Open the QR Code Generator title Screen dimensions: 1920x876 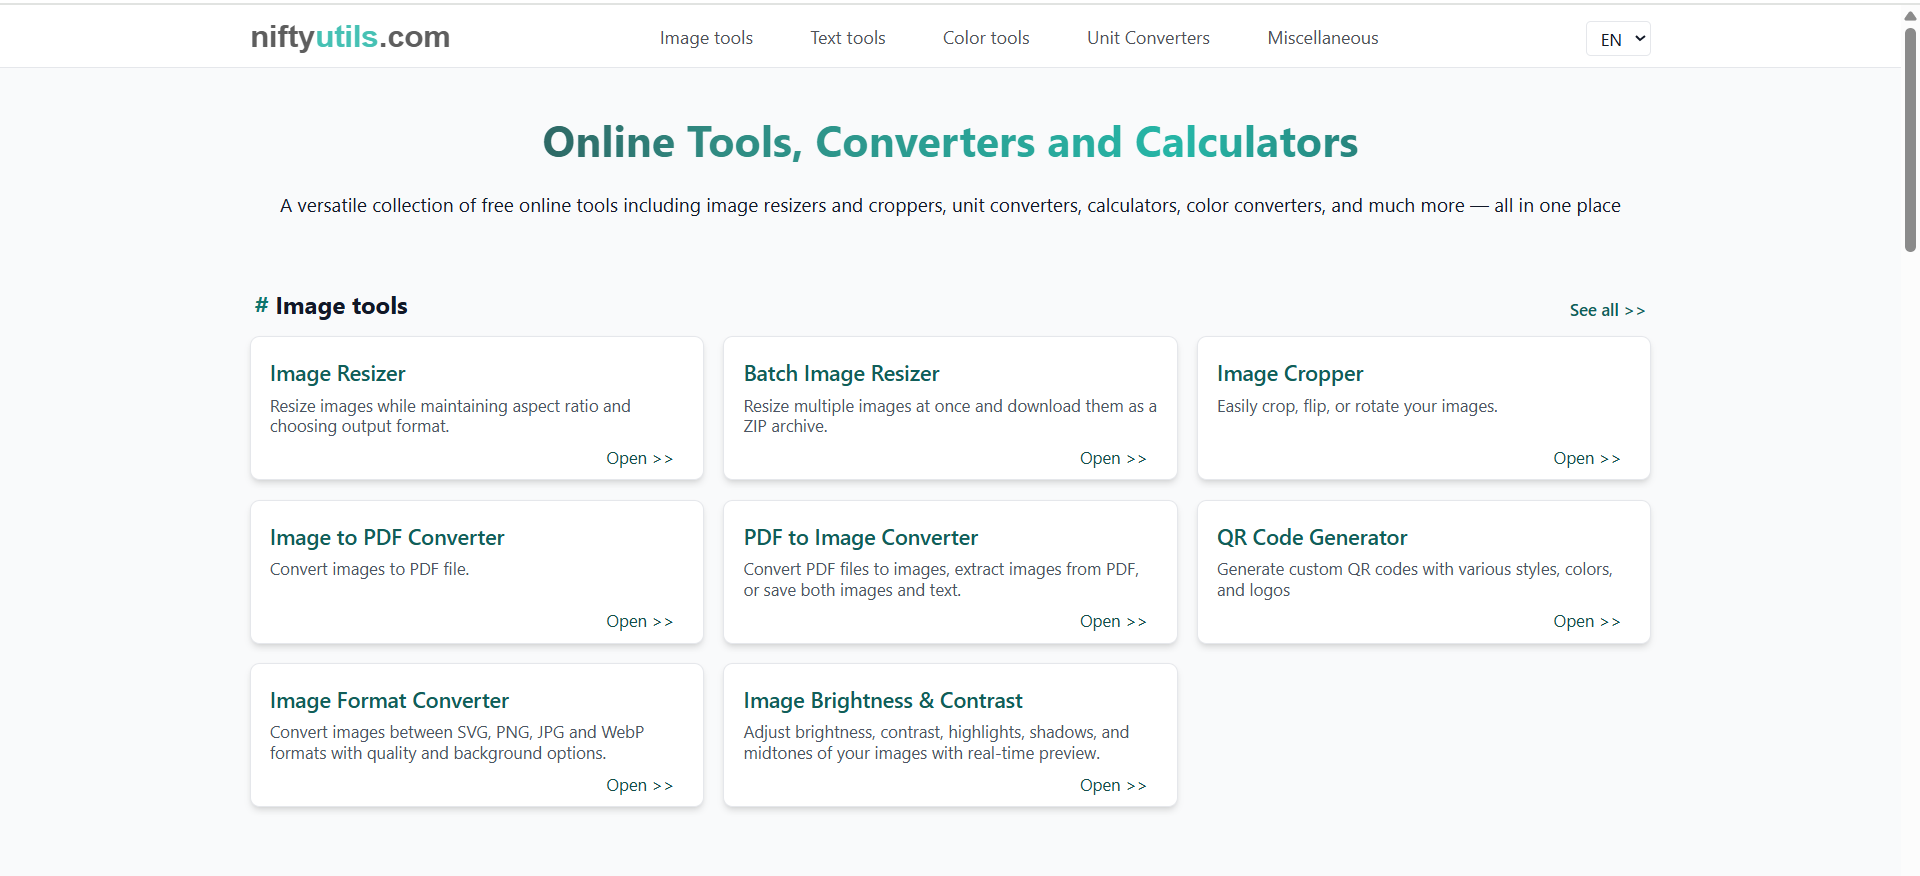1311,538
